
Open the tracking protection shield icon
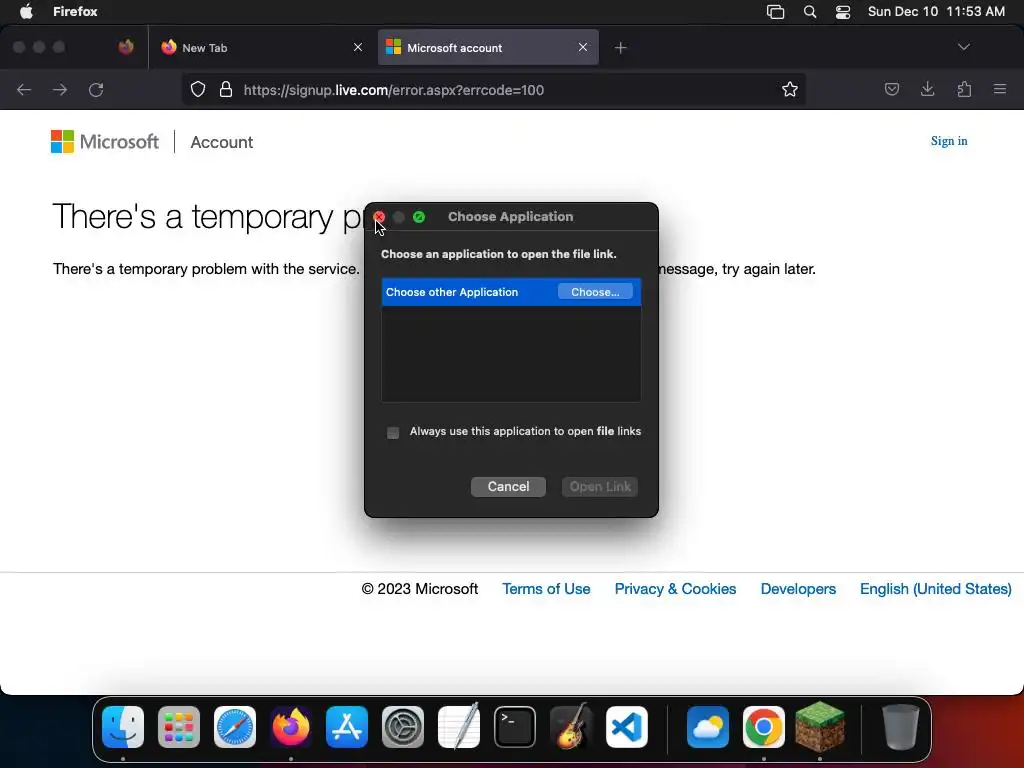(x=198, y=89)
